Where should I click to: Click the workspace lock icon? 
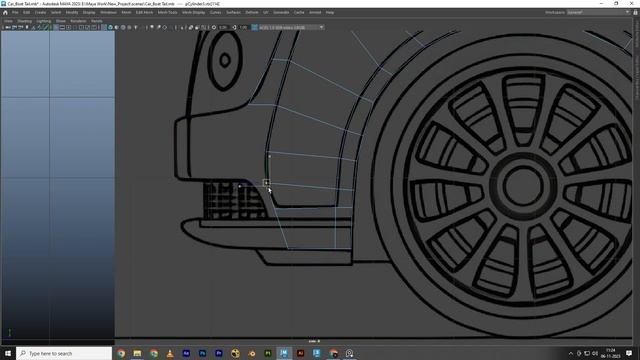(x=636, y=12)
